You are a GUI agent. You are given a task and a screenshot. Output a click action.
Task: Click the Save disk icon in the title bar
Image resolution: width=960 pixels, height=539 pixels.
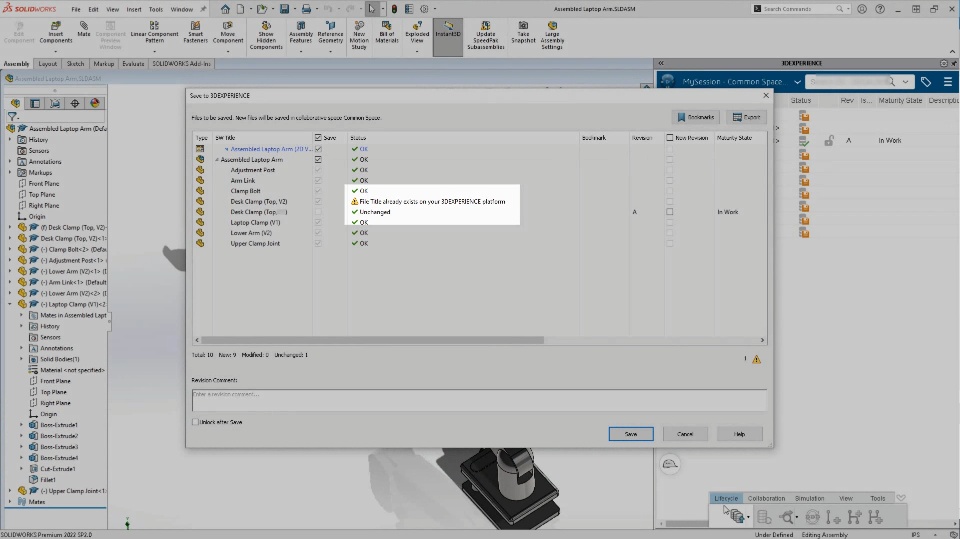pos(284,9)
